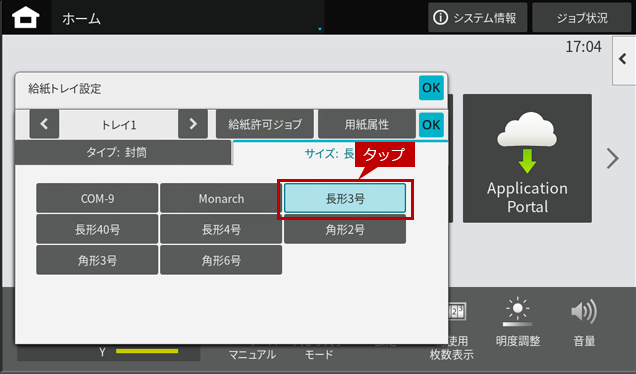The image size is (636, 374).
Task: Open ジョブ状況 job status
Action: pos(582,17)
